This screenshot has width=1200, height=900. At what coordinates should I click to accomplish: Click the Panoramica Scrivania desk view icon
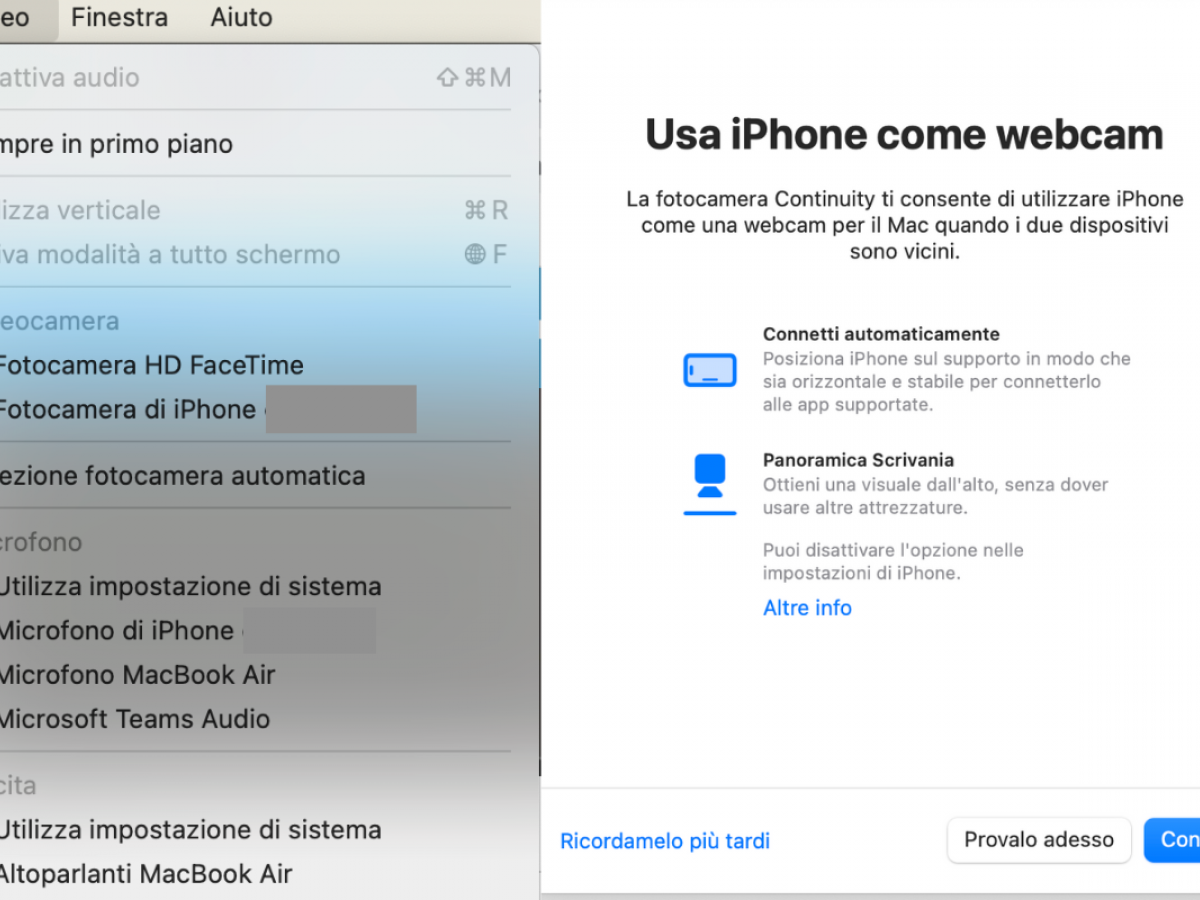point(710,484)
